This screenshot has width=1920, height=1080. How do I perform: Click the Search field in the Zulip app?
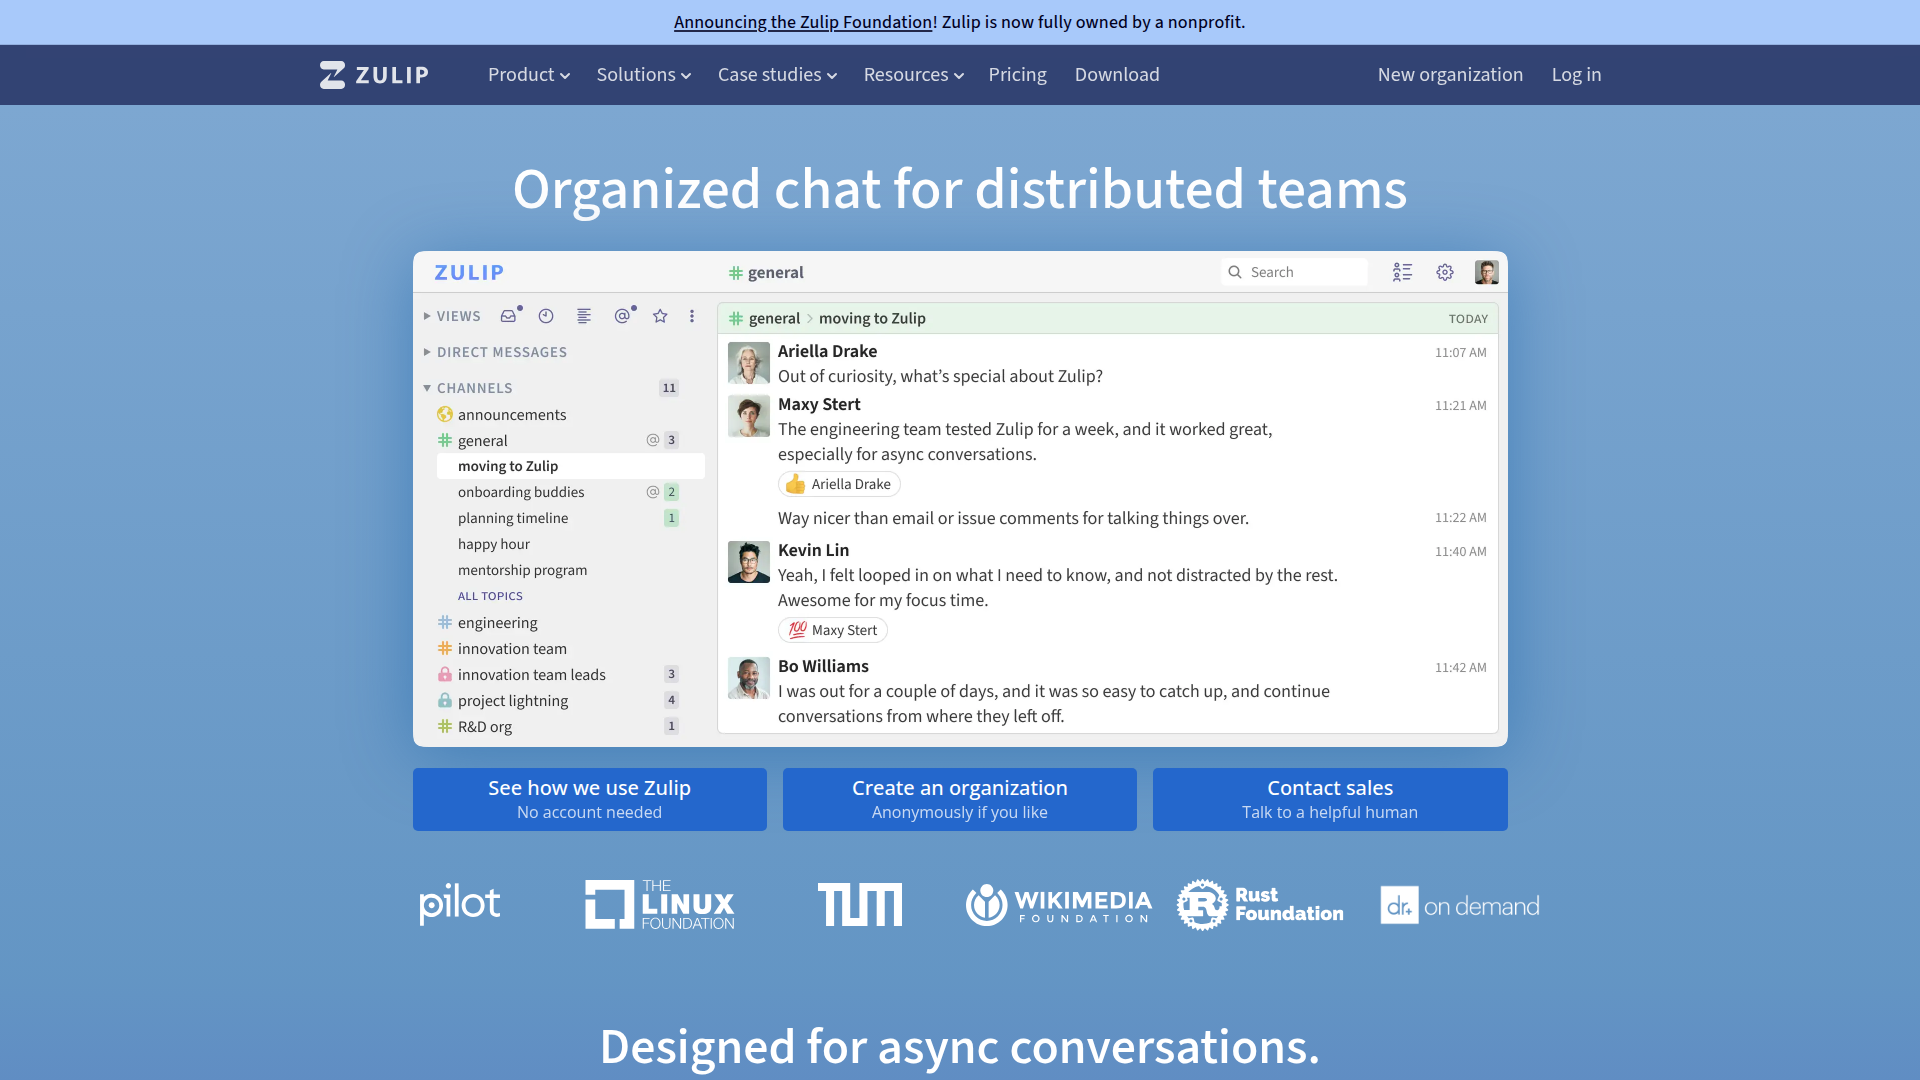pos(1294,272)
